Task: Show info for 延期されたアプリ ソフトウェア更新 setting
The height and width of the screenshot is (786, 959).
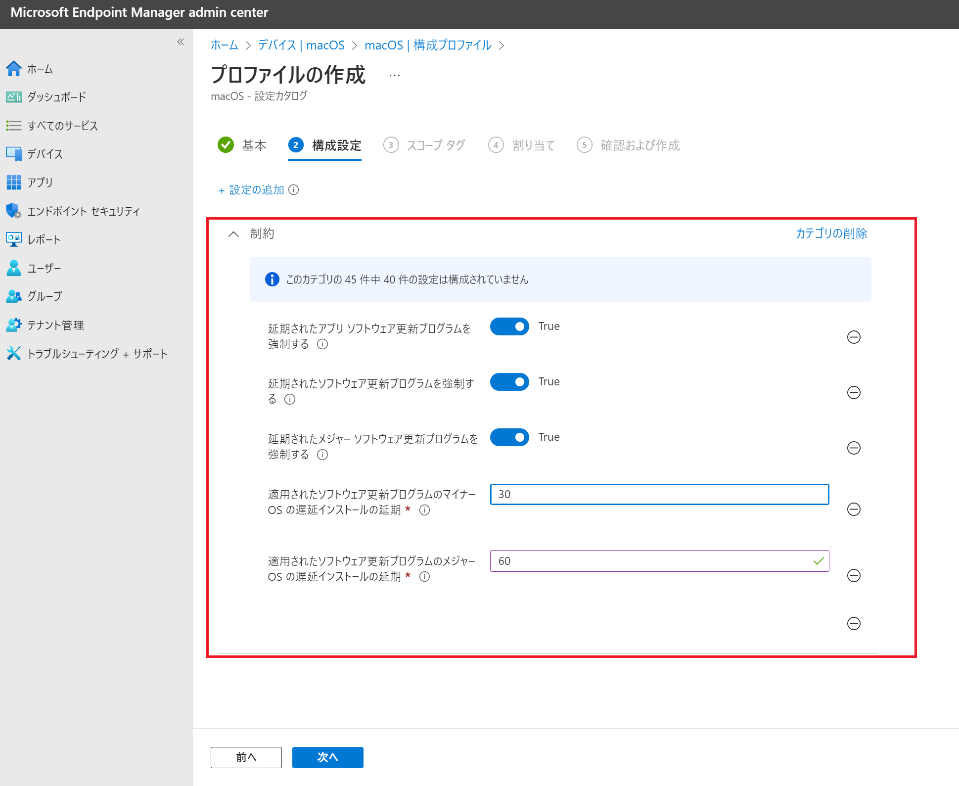Action: pos(322,344)
